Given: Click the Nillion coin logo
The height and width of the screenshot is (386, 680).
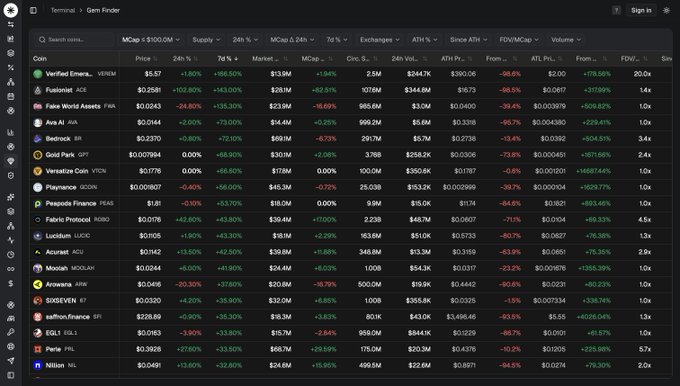Looking at the screenshot, I should pyautogui.click(x=38, y=365).
